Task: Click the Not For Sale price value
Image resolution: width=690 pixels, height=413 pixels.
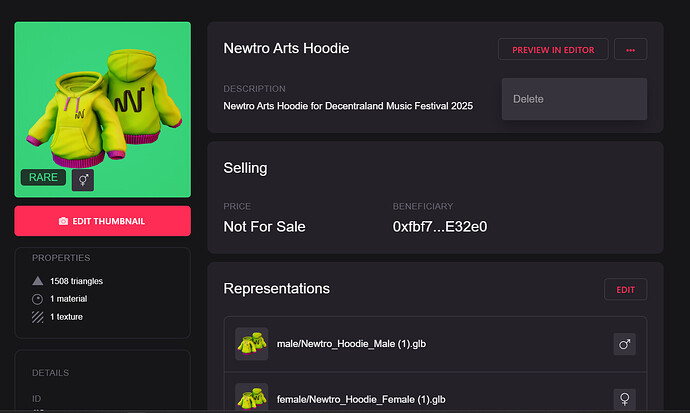Action: tap(264, 226)
